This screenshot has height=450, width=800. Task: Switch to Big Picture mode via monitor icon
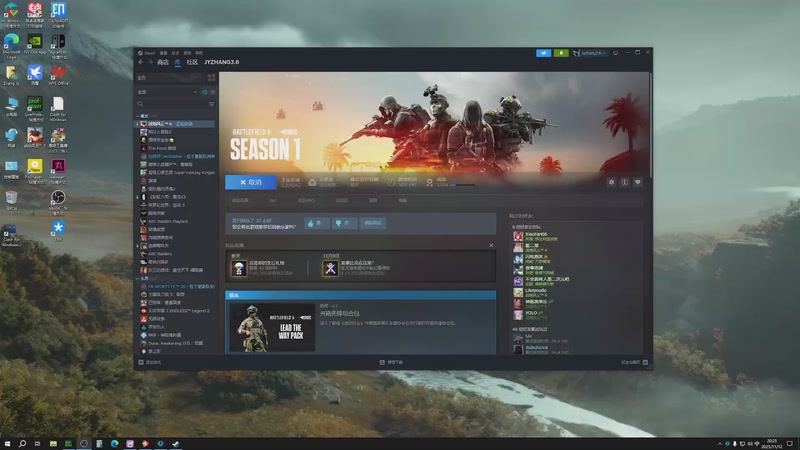(615, 53)
